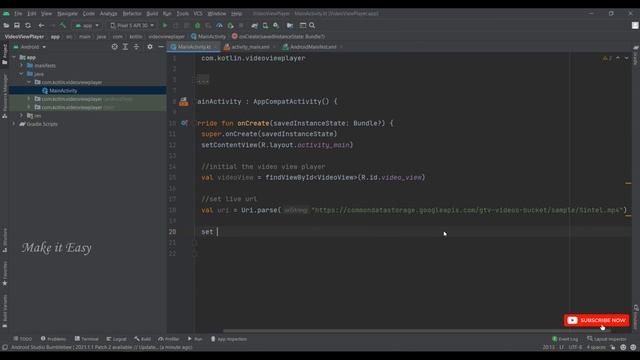Click the horizontal scrollbar under the editor
Viewport: 640px width, 360px height.
point(416,331)
